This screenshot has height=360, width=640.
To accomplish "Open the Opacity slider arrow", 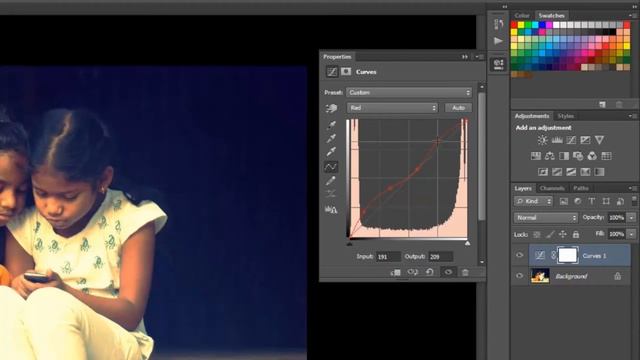I will coord(631,218).
